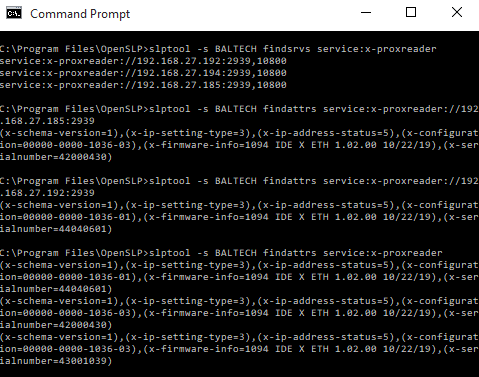479x377 pixels.
Task: Maximize the Command Prompt window
Action: [x=411, y=13]
